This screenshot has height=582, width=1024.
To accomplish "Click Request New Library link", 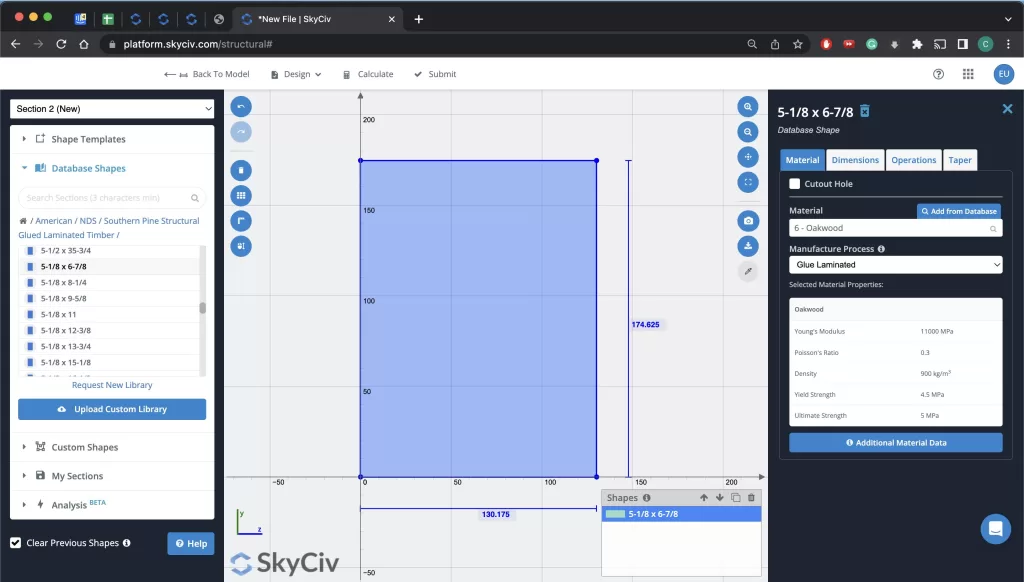I will click(112, 385).
